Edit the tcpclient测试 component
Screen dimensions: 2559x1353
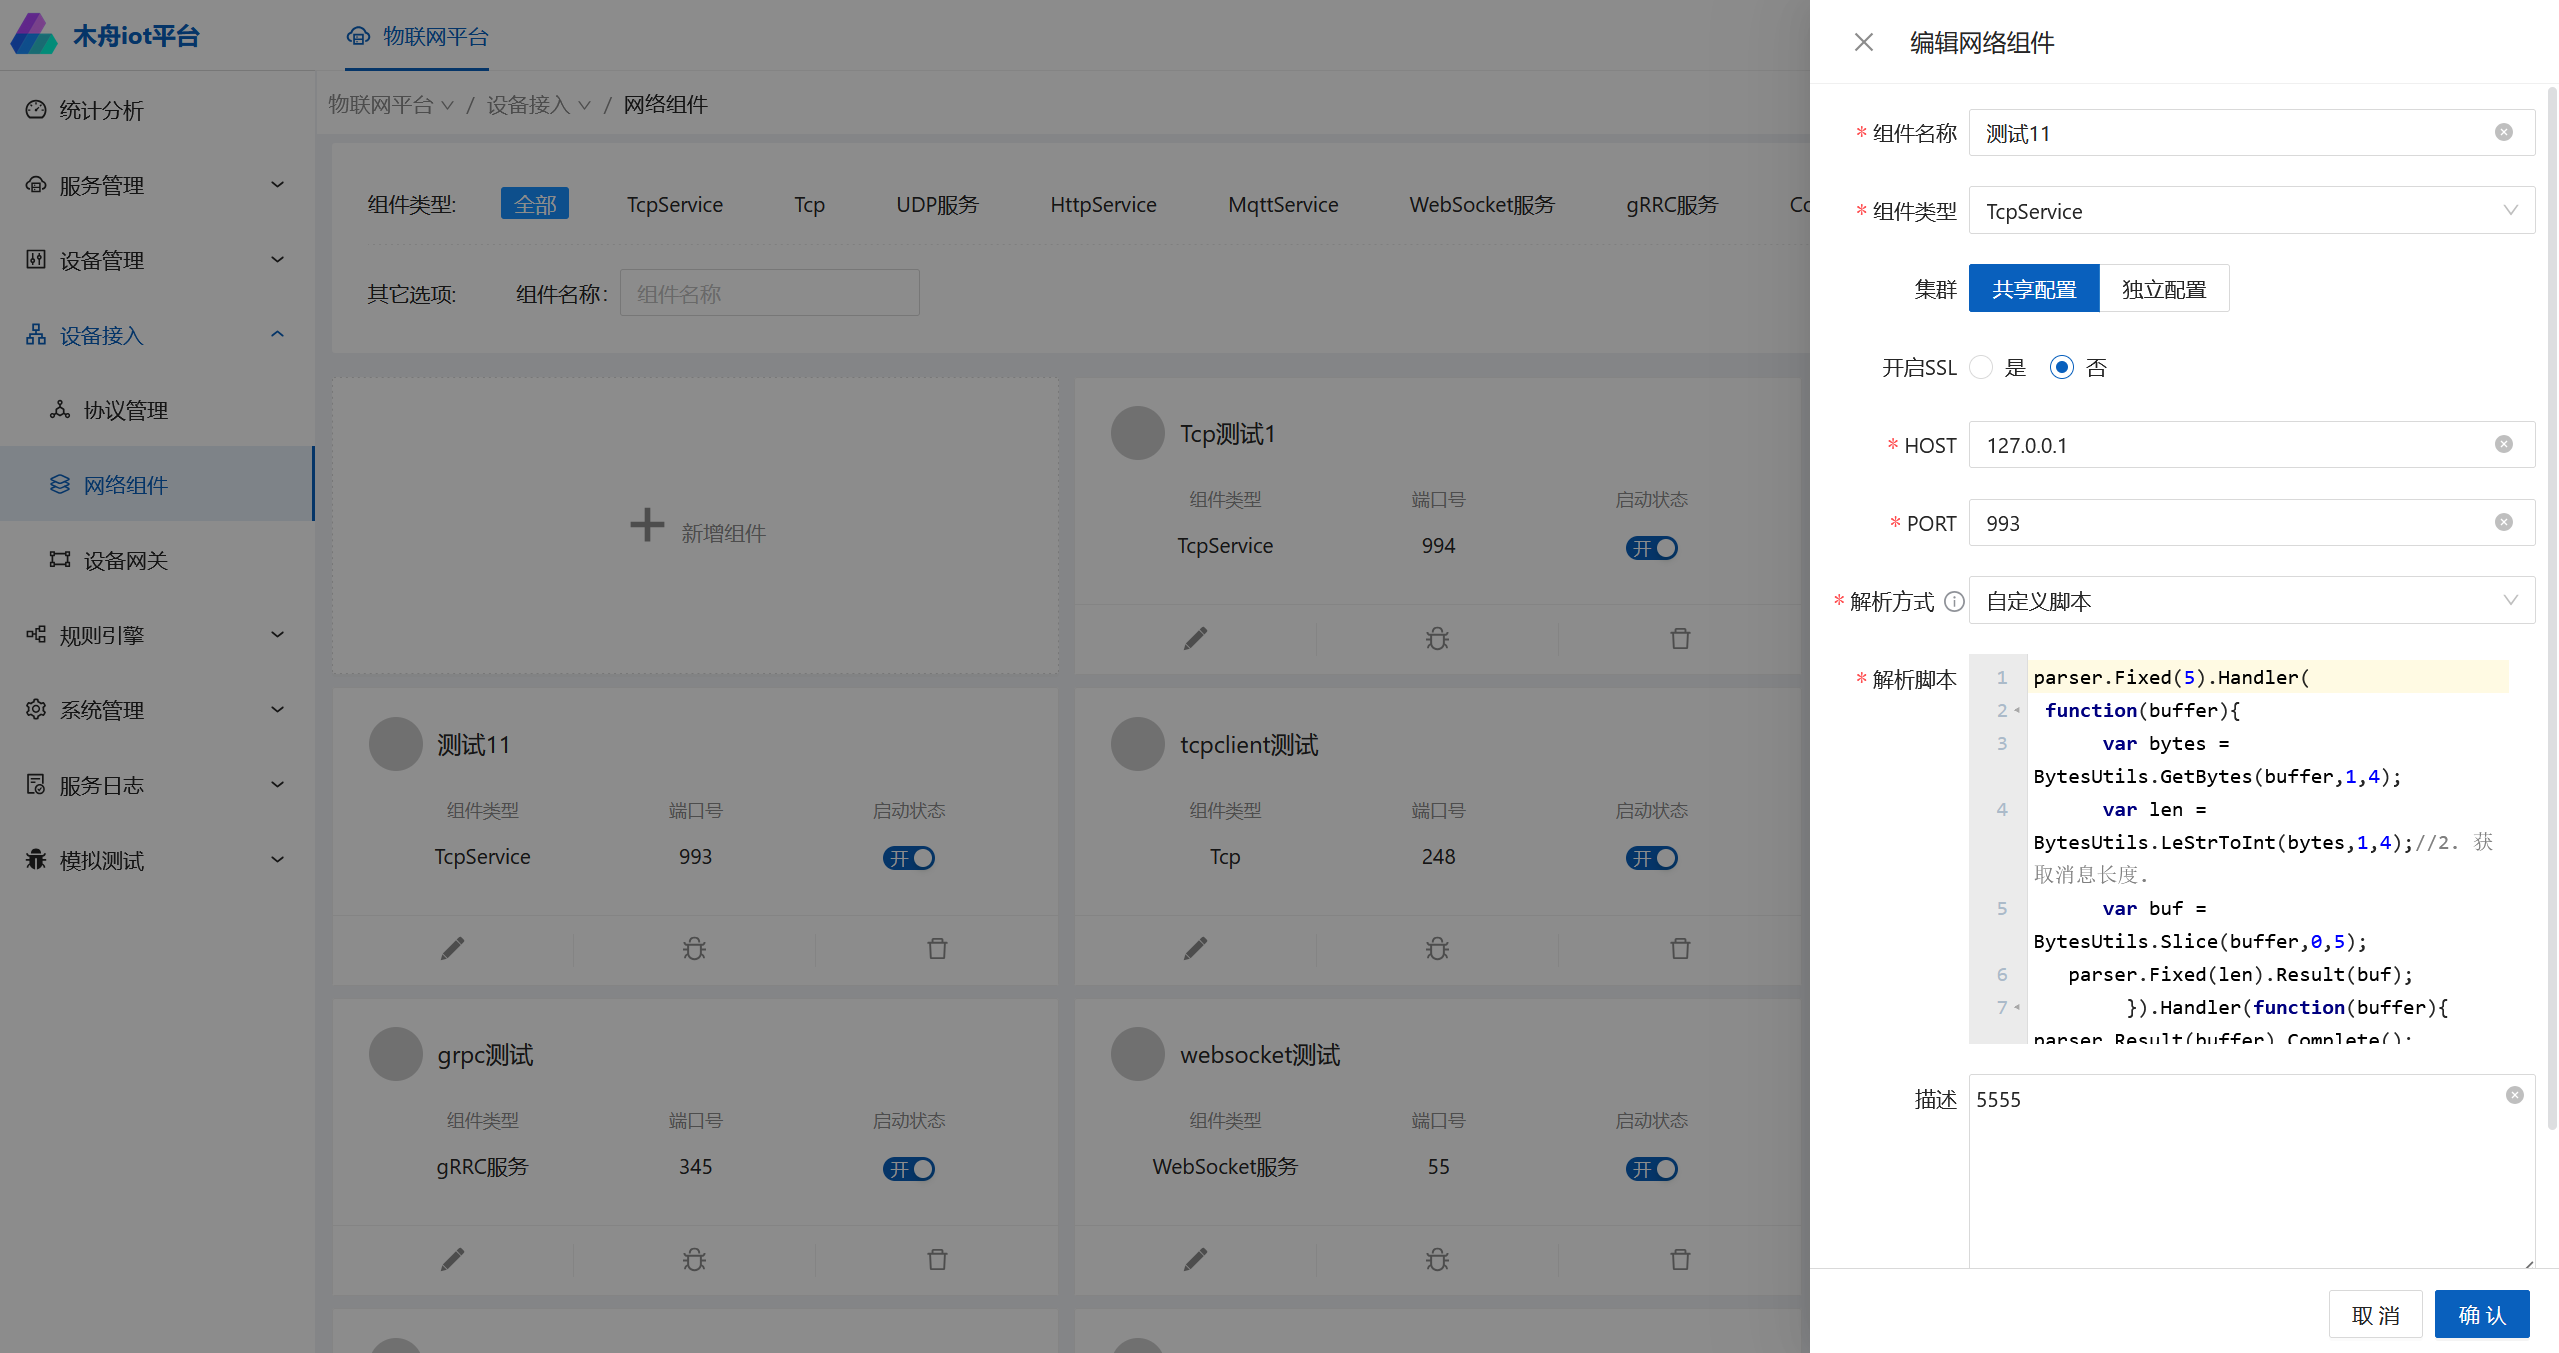tap(1195, 948)
